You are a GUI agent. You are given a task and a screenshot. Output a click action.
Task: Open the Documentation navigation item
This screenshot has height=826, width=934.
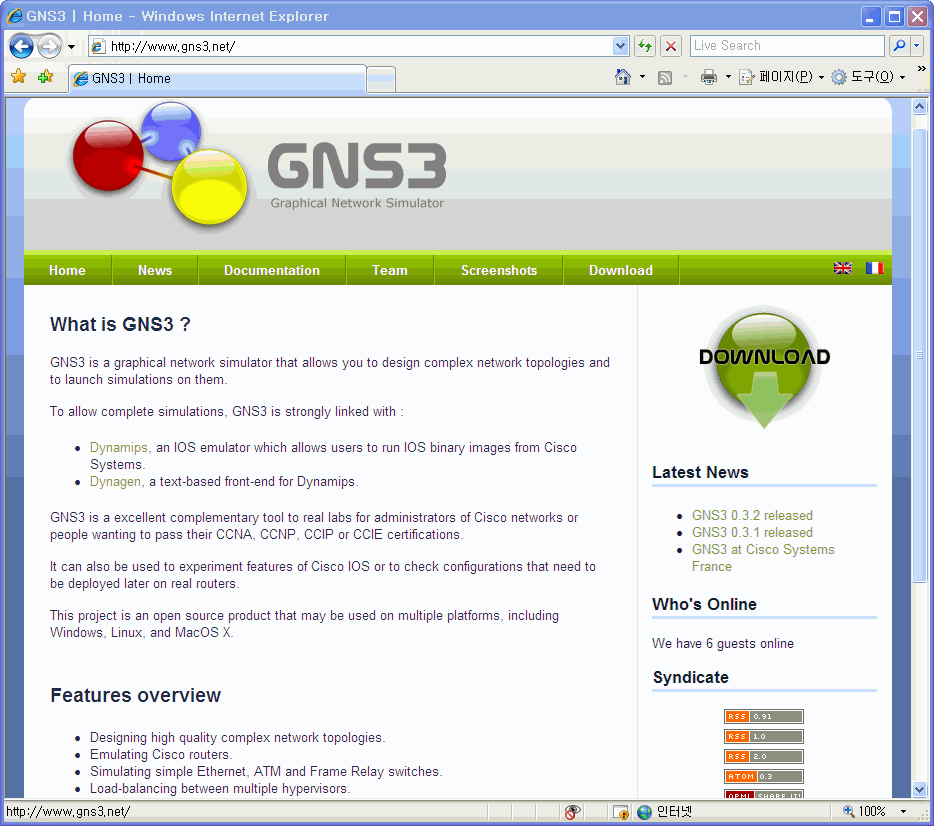tap(272, 270)
